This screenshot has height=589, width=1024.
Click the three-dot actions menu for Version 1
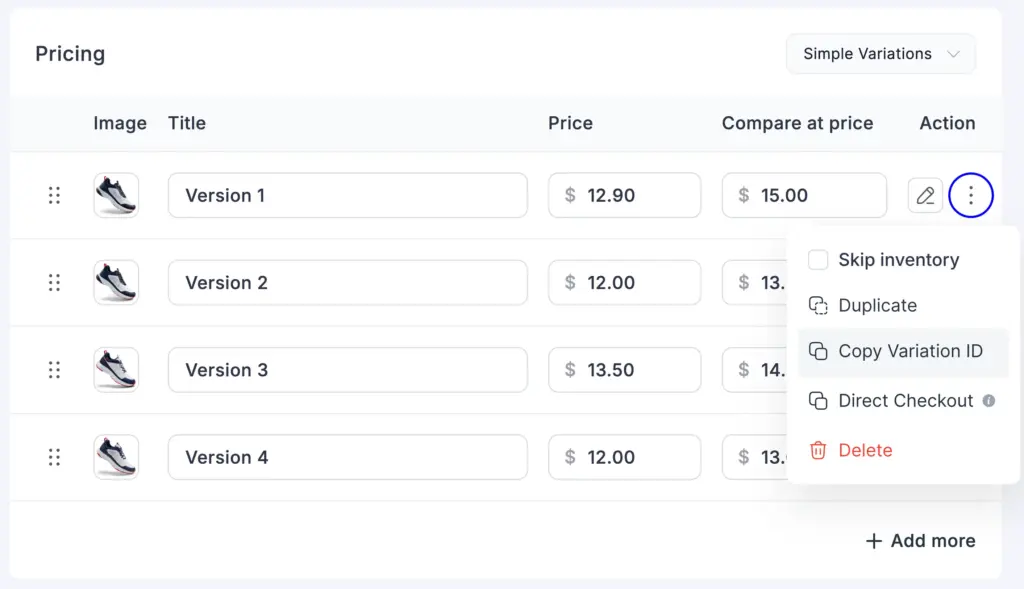[x=970, y=195]
